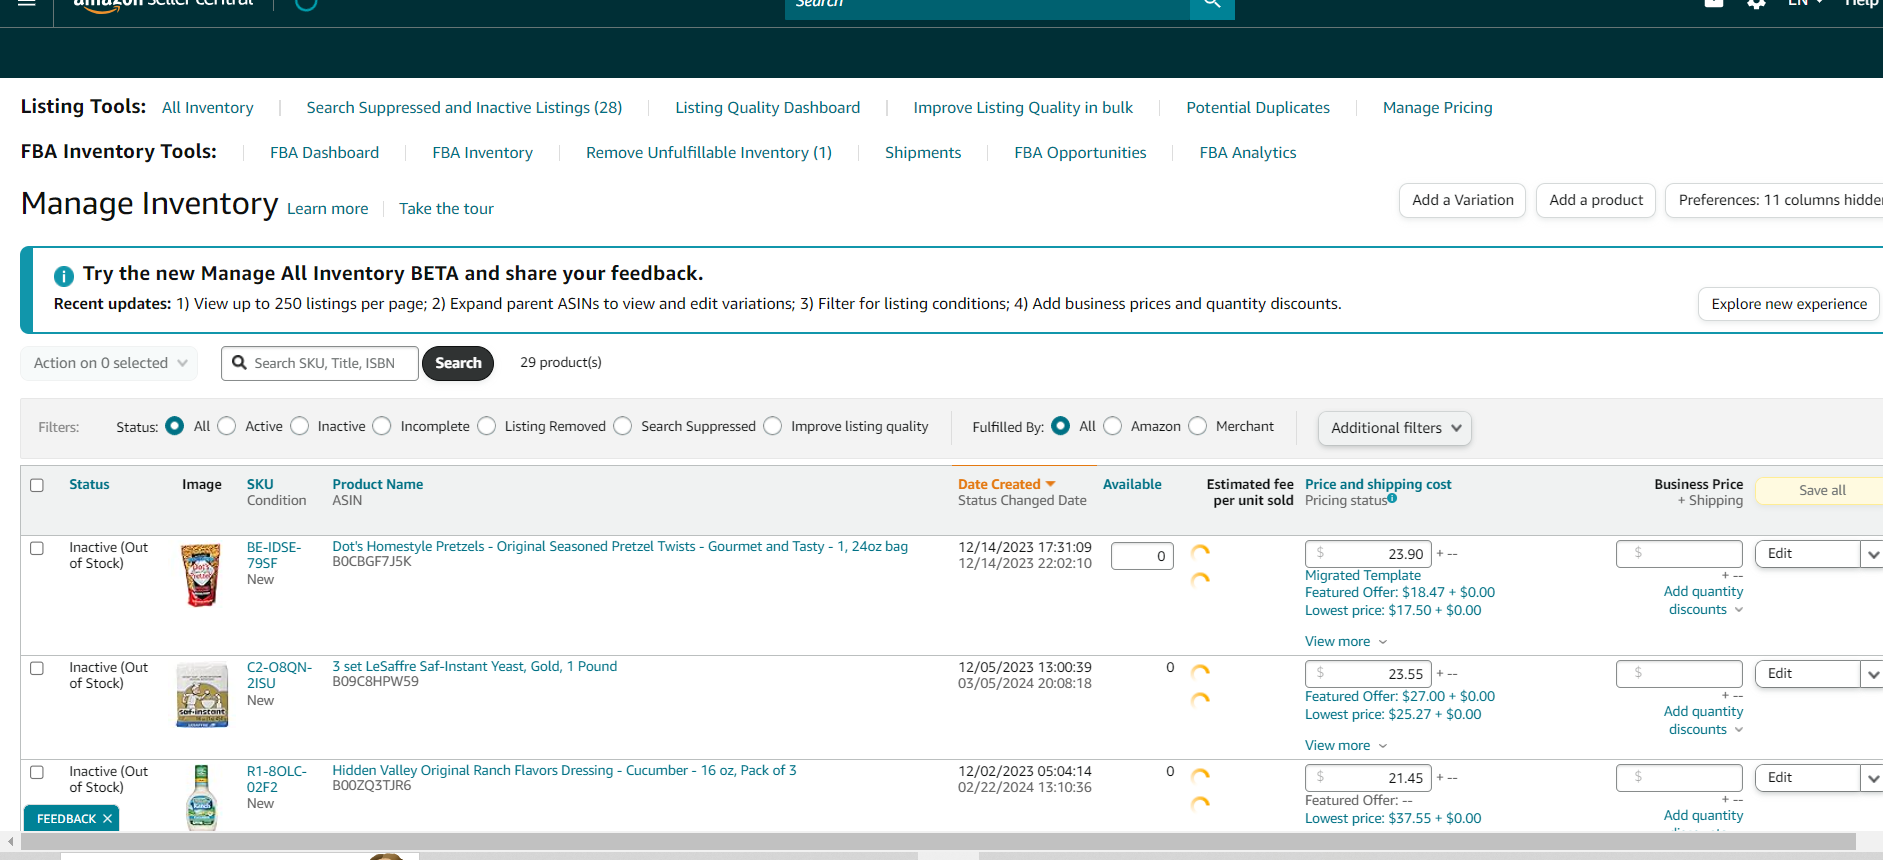This screenshot has width=1883, height=860.
Task: Select the checkbox for the Dot's Pretzels row
Action: click(37, 548)
